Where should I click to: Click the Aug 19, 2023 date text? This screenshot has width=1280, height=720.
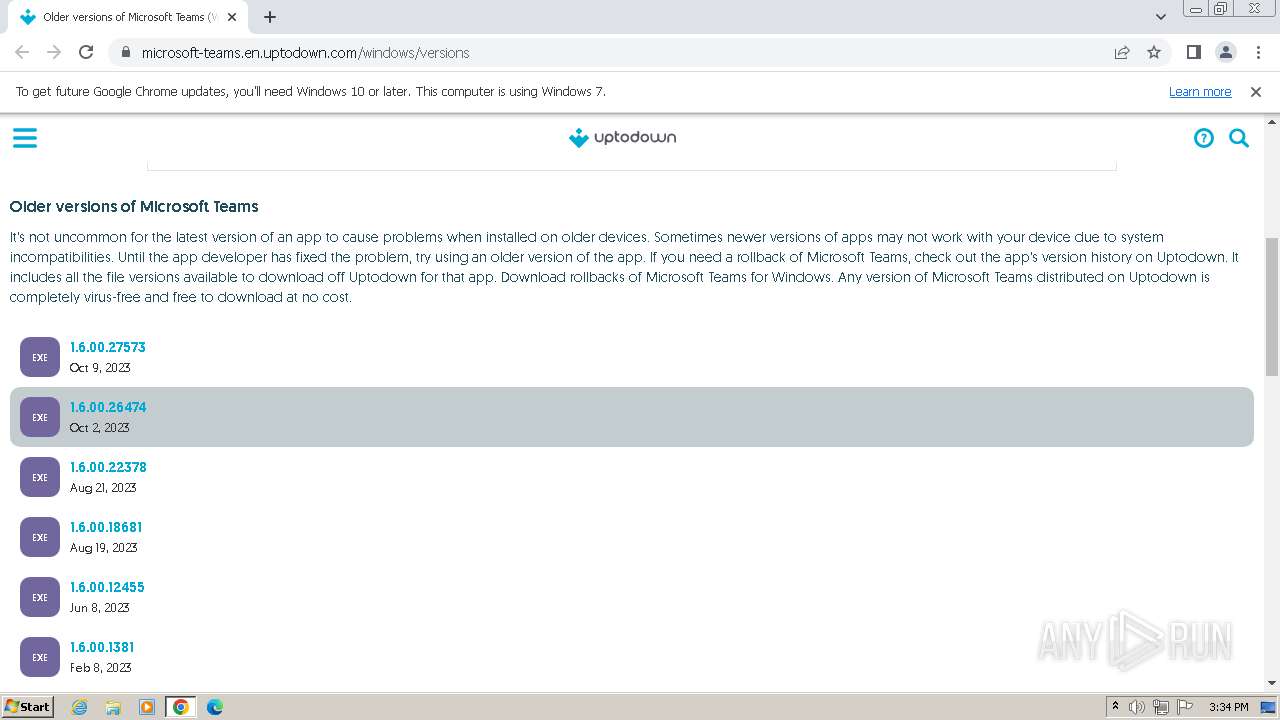pyautogui.click(x=103, y=548)
